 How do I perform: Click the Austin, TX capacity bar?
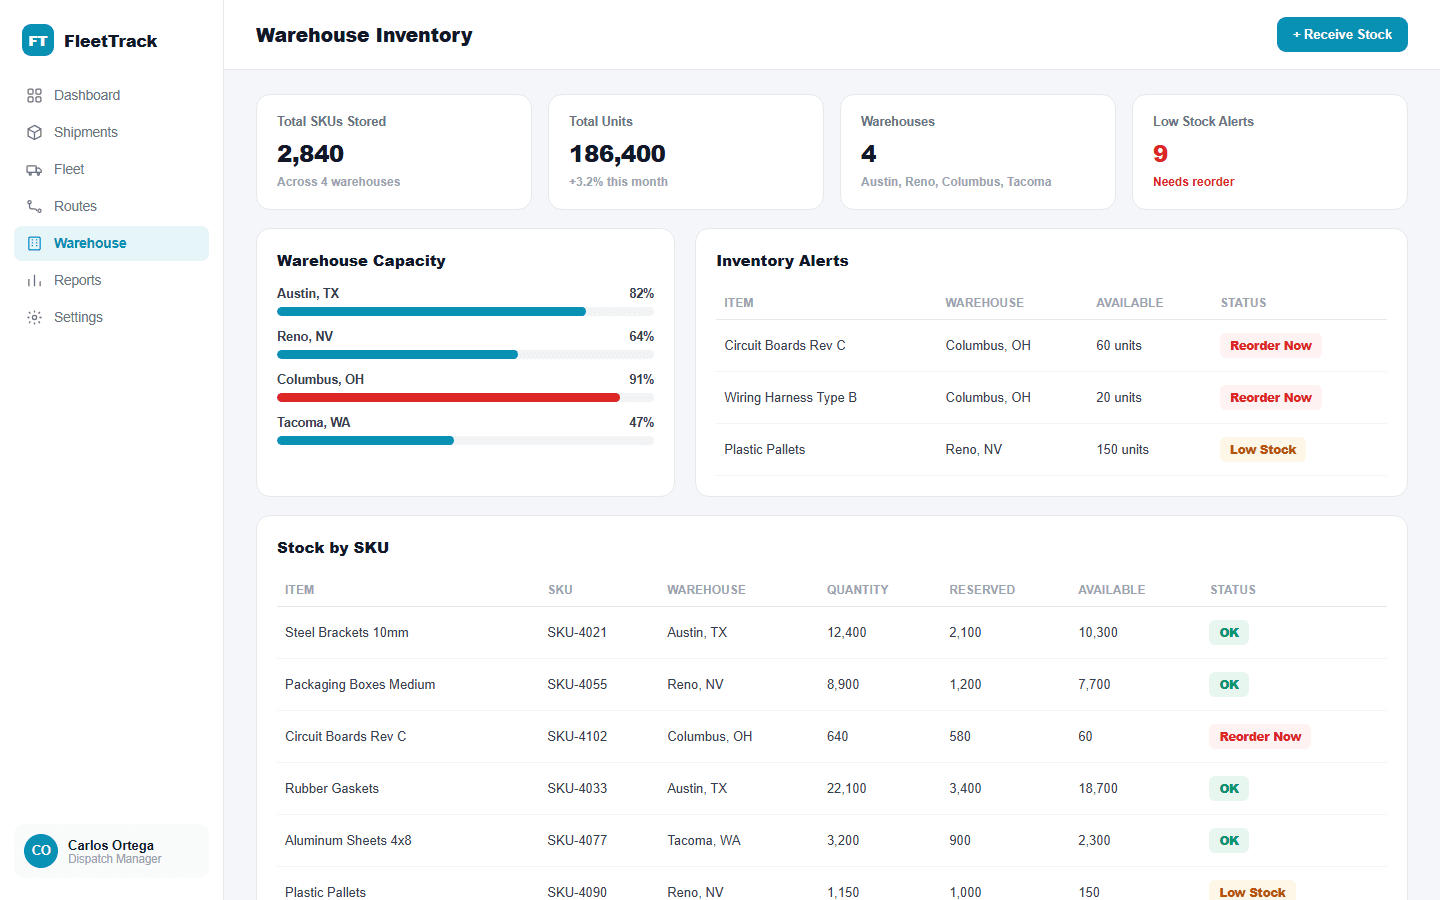(x=465, y=312)
